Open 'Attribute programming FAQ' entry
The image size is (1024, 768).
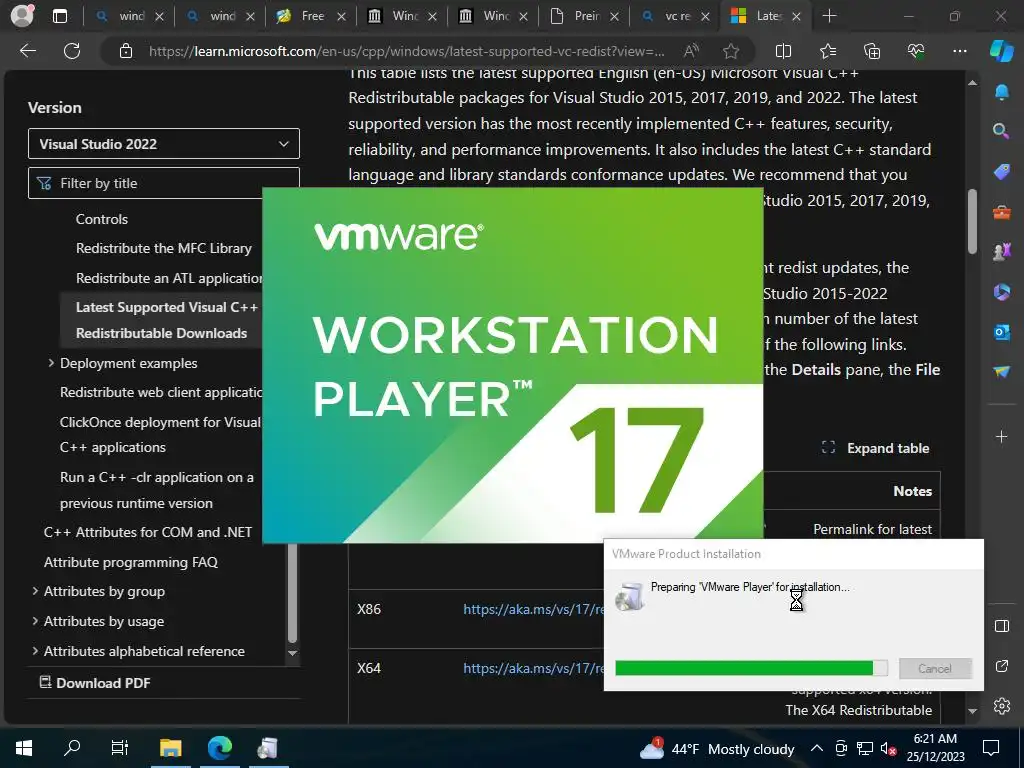point(131,562)
